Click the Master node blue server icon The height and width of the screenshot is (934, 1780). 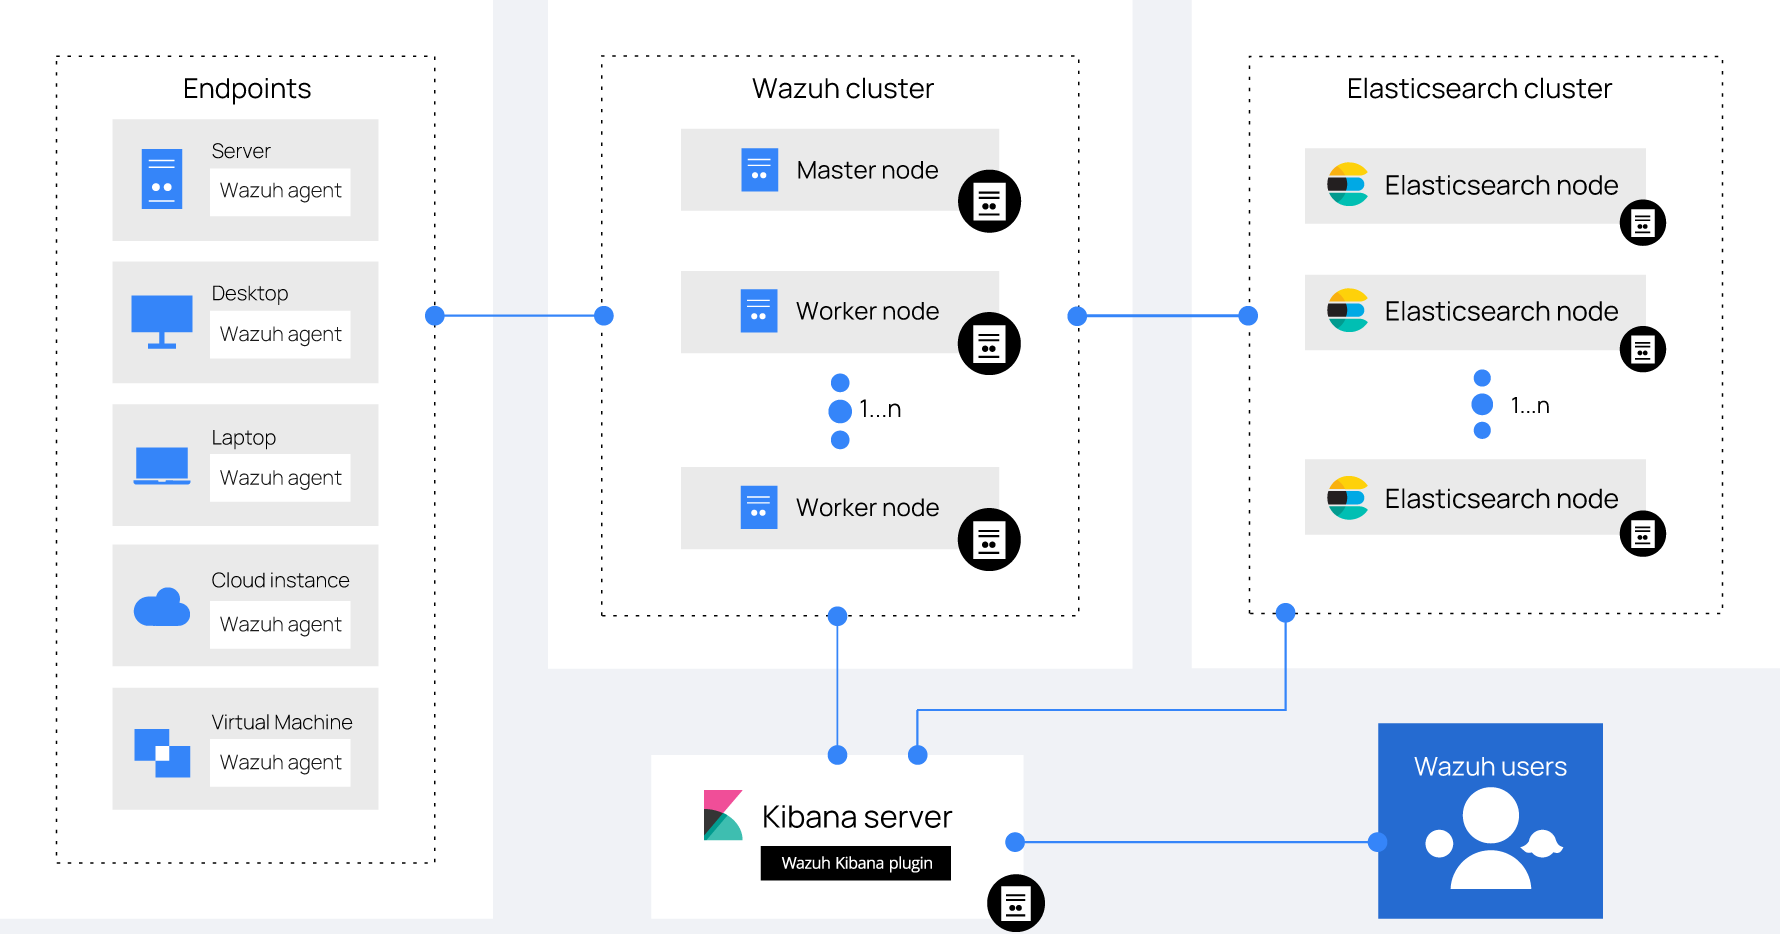(759, 170)
